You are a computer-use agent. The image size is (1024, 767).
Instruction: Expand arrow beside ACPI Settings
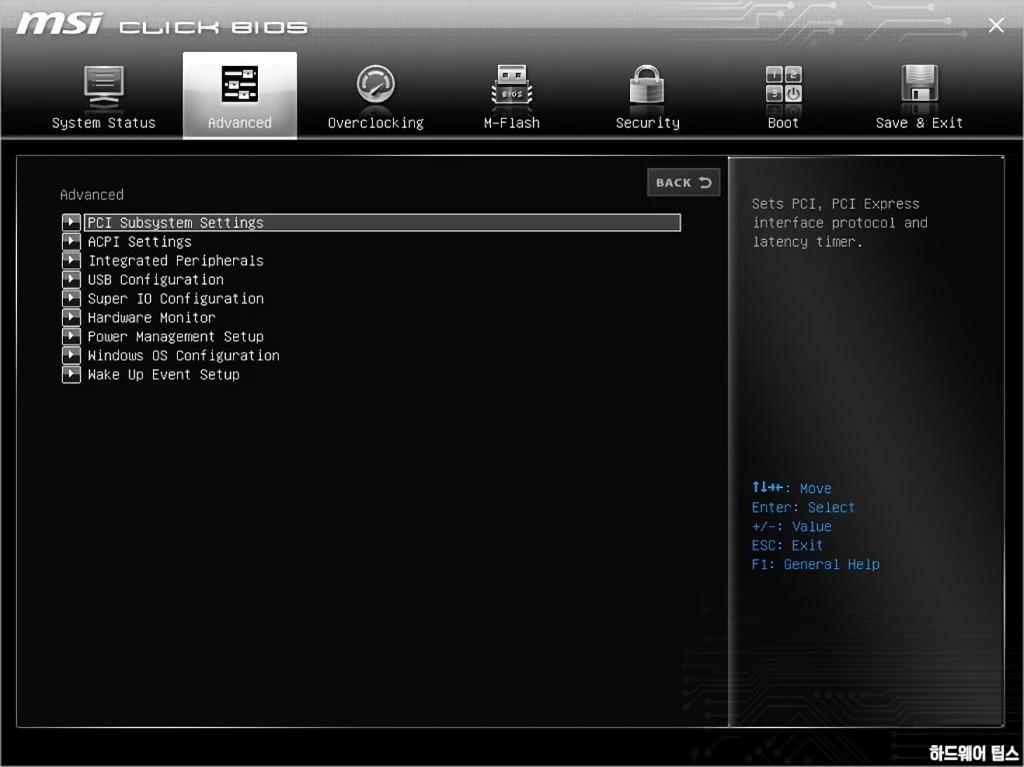point(71,241)
